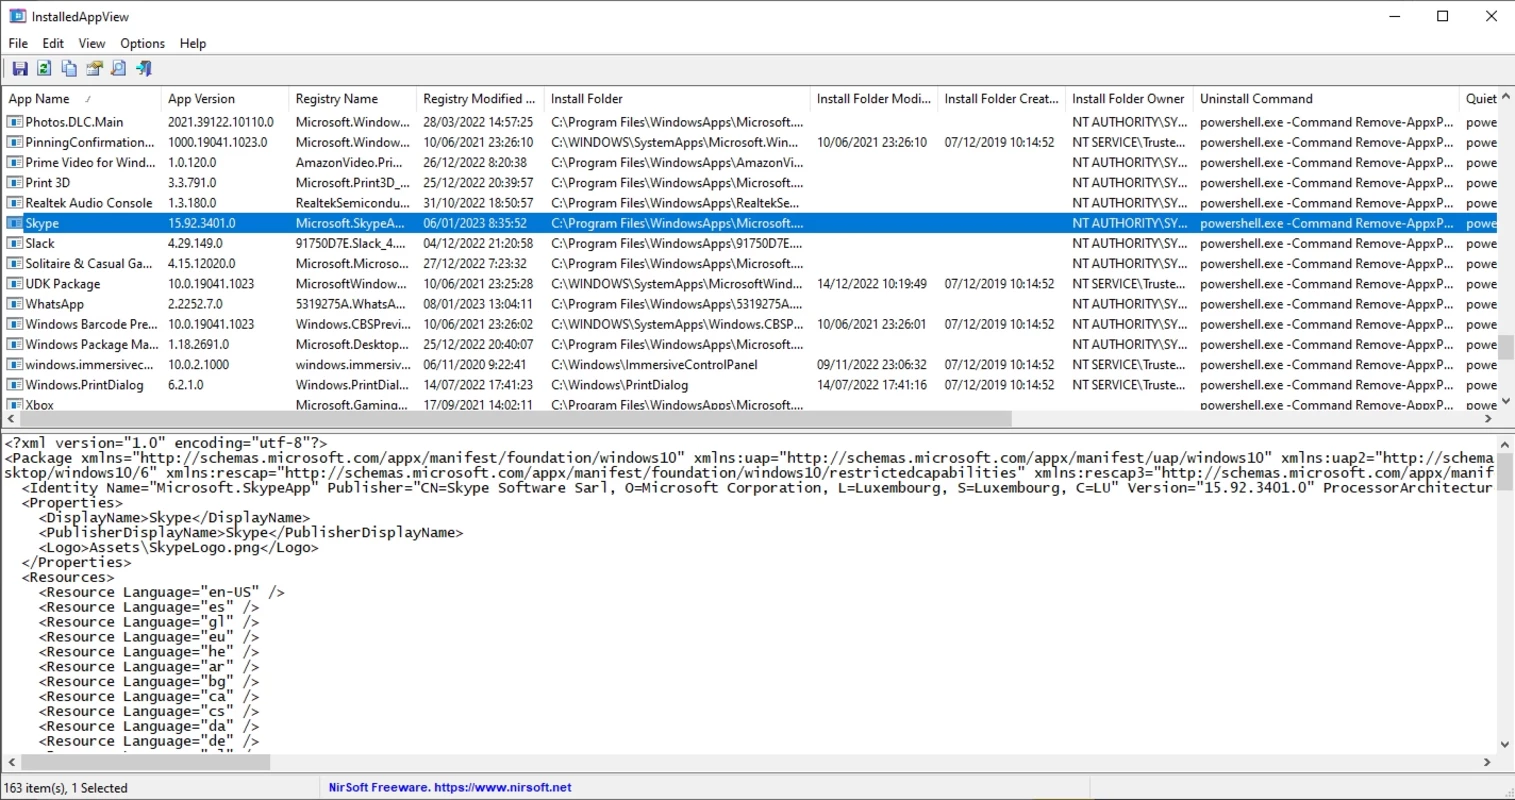Select the UDK Package row
The image size is (1515, 800).
(x=750, y=284)
